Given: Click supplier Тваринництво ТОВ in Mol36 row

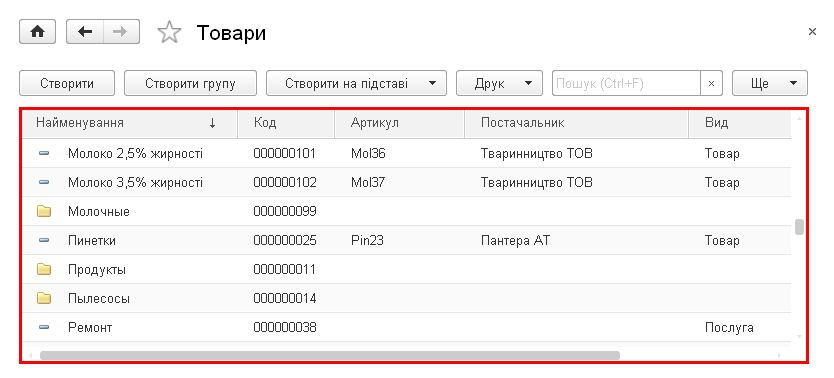Looking at the screenshot, I should (537, 154).
